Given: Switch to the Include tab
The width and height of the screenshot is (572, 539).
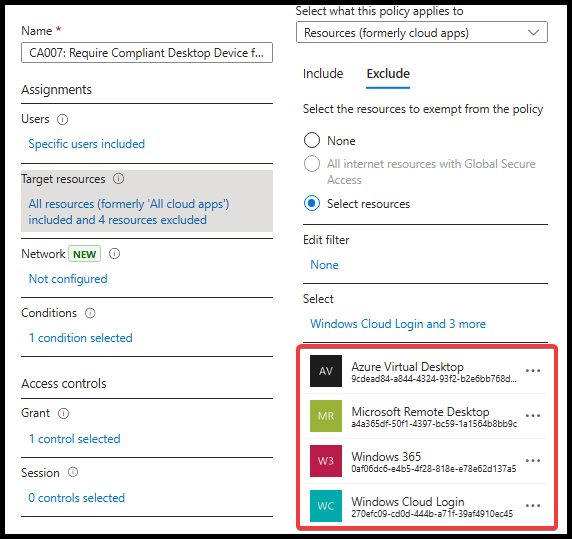Looking at the screenshot, I should [x=323, y=74].
